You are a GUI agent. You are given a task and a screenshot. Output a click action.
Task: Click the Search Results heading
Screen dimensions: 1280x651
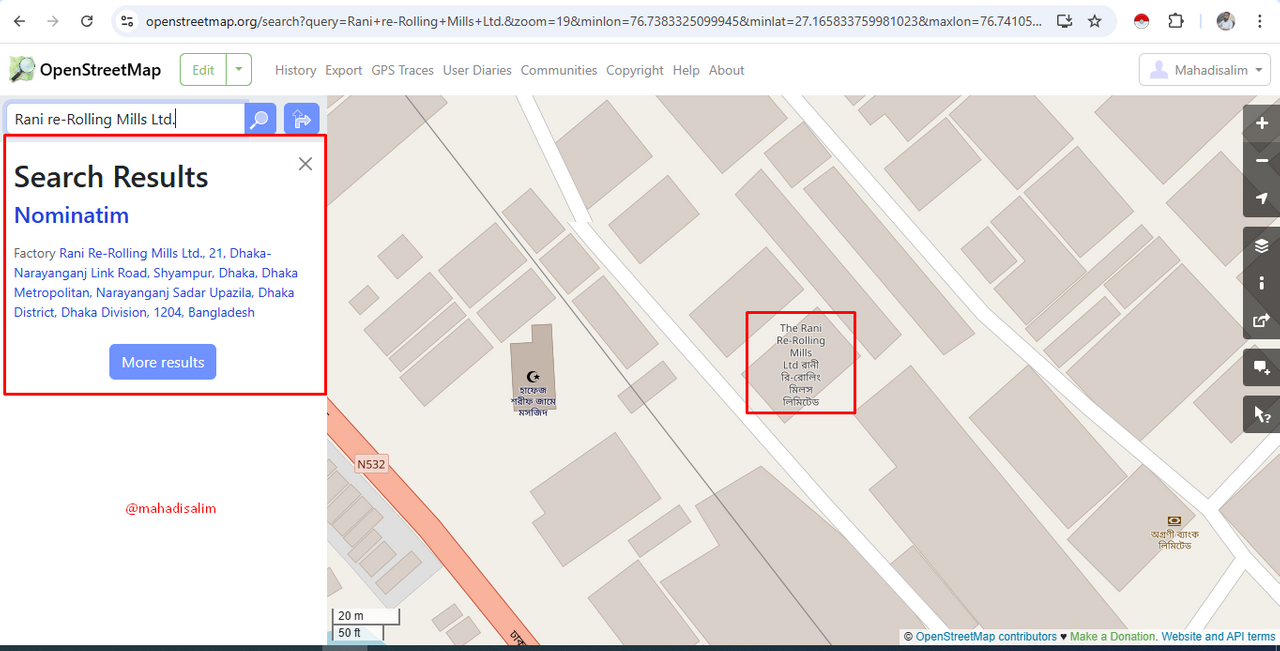[111, 177]
